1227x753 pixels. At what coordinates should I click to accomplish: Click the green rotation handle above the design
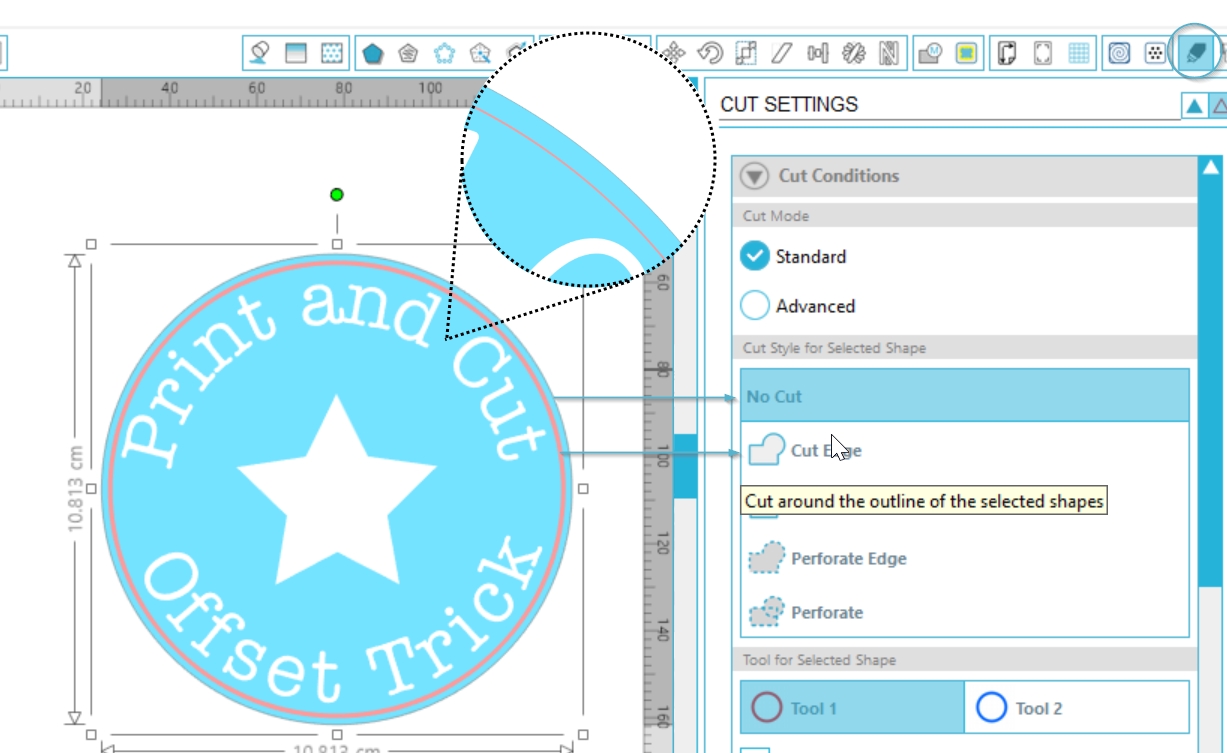(x=337, y=194)
